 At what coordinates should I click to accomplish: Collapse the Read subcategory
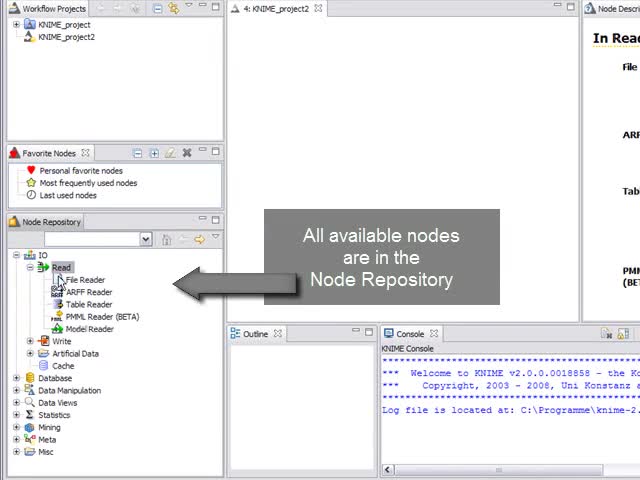tap(30, 267)
